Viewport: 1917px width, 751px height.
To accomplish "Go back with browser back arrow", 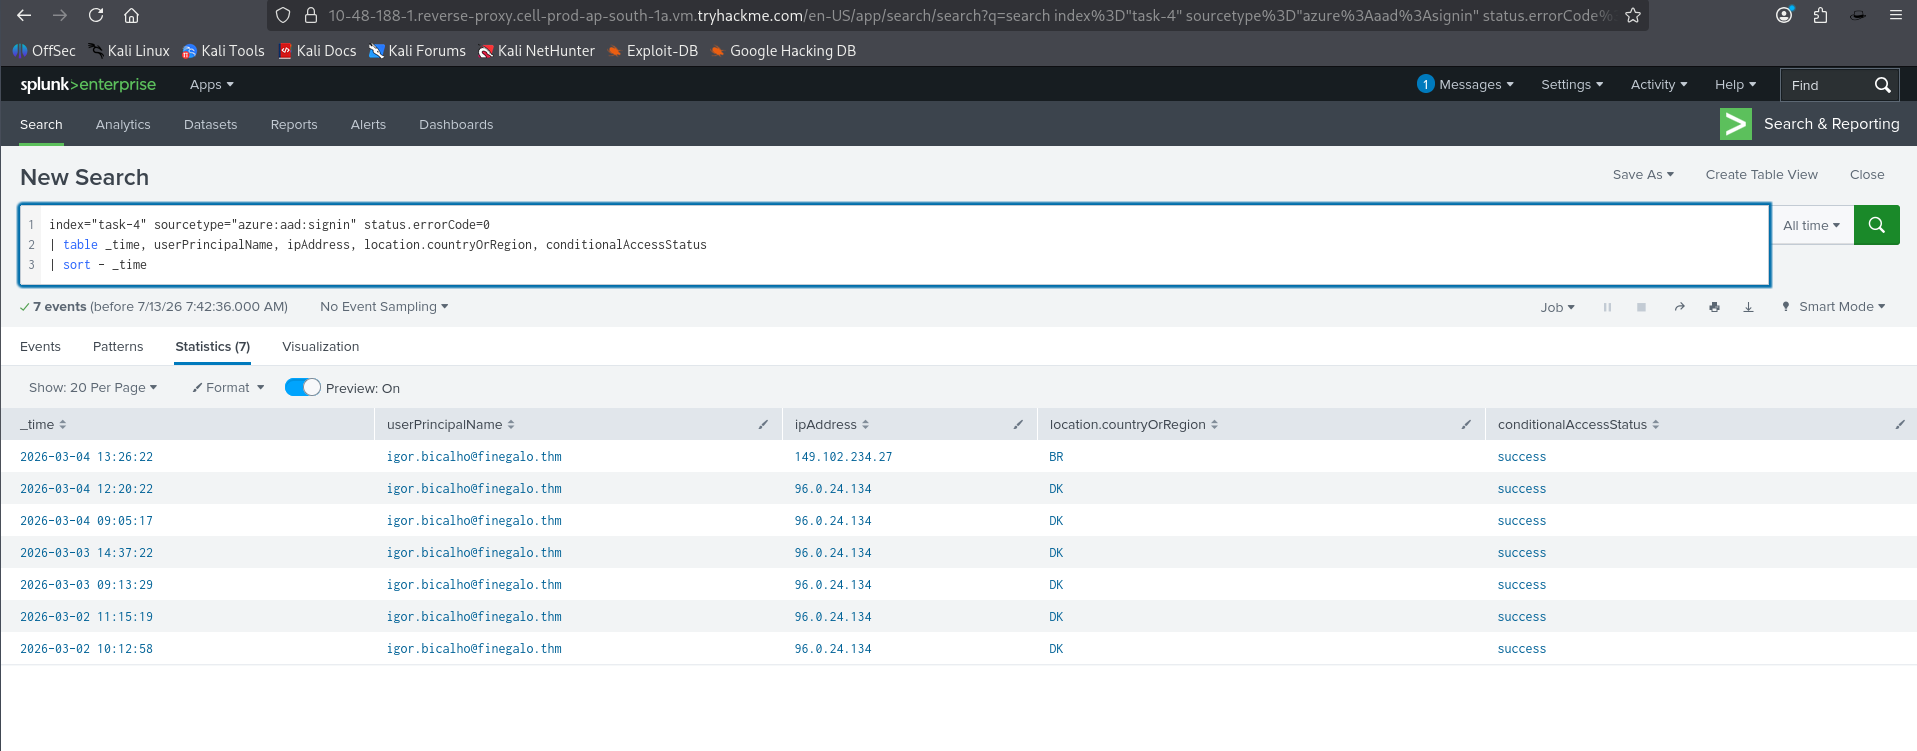I will point(24,15).
